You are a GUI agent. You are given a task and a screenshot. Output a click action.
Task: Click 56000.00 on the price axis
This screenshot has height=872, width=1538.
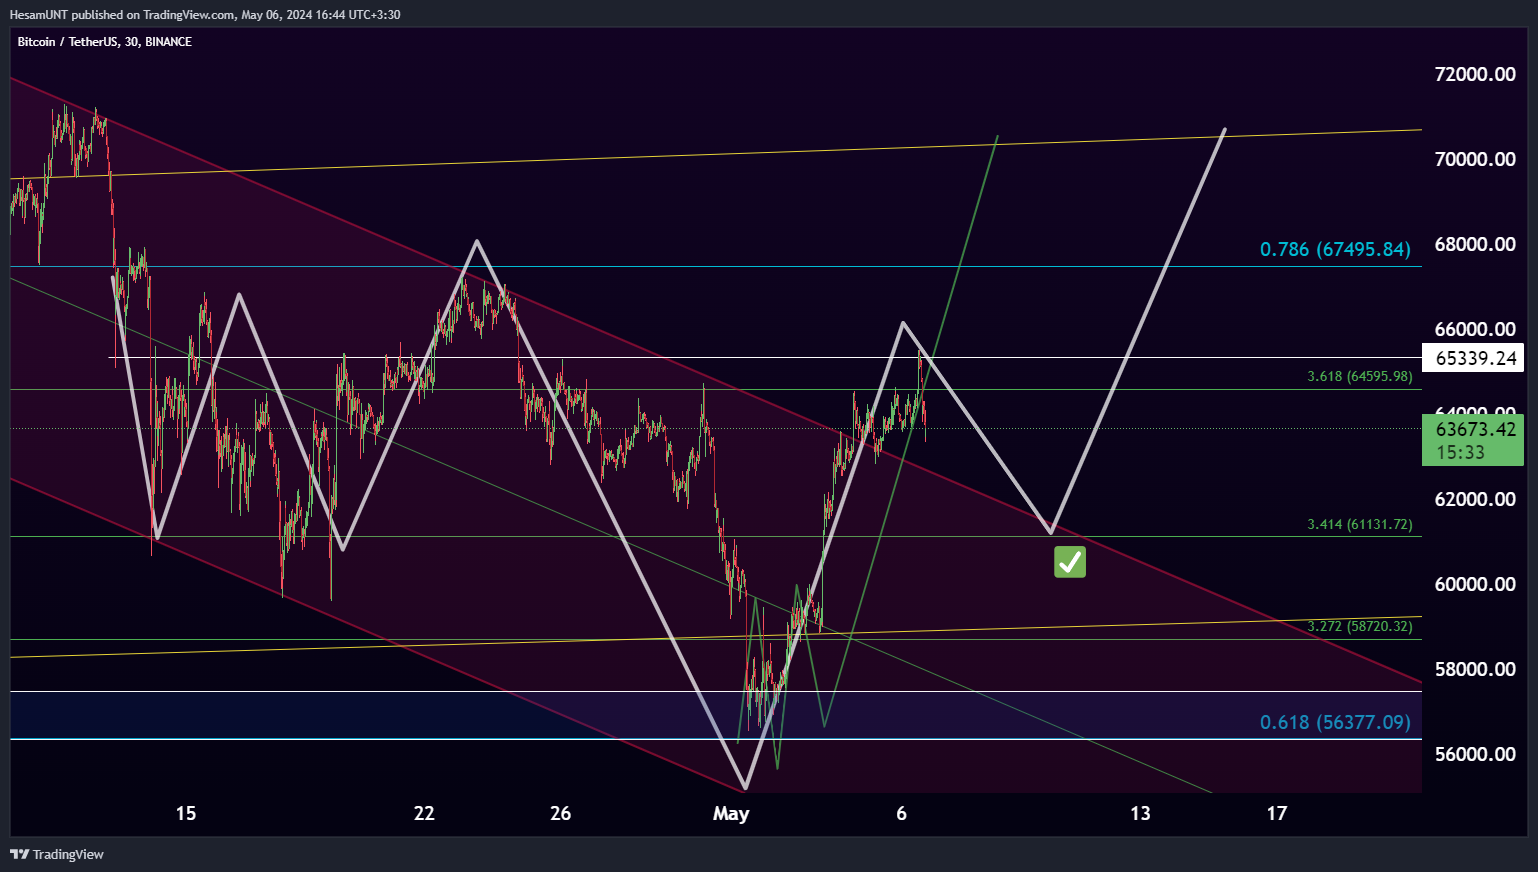click(1475, 754)
